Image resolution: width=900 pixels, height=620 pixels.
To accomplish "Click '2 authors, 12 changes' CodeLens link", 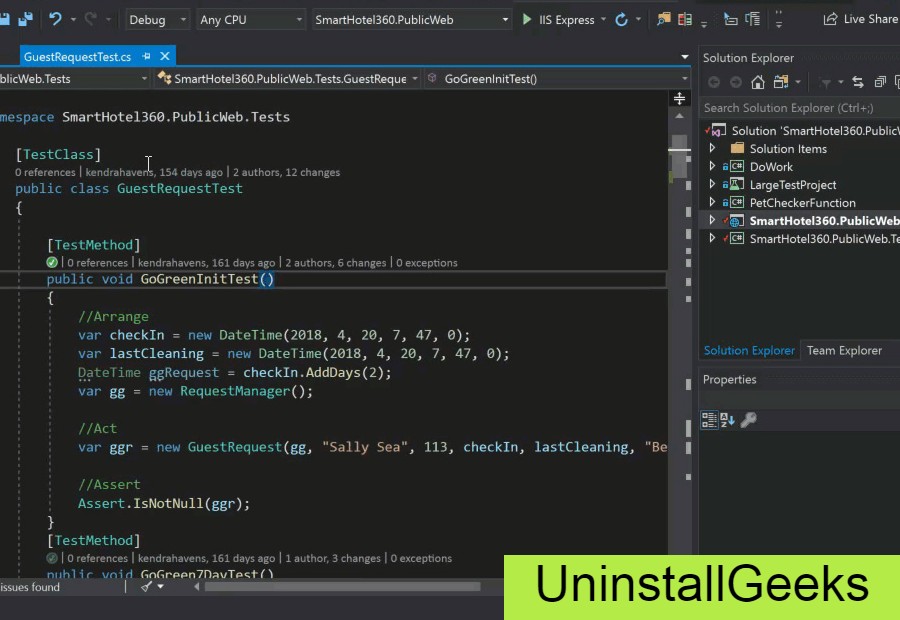I will coord(286,172).
